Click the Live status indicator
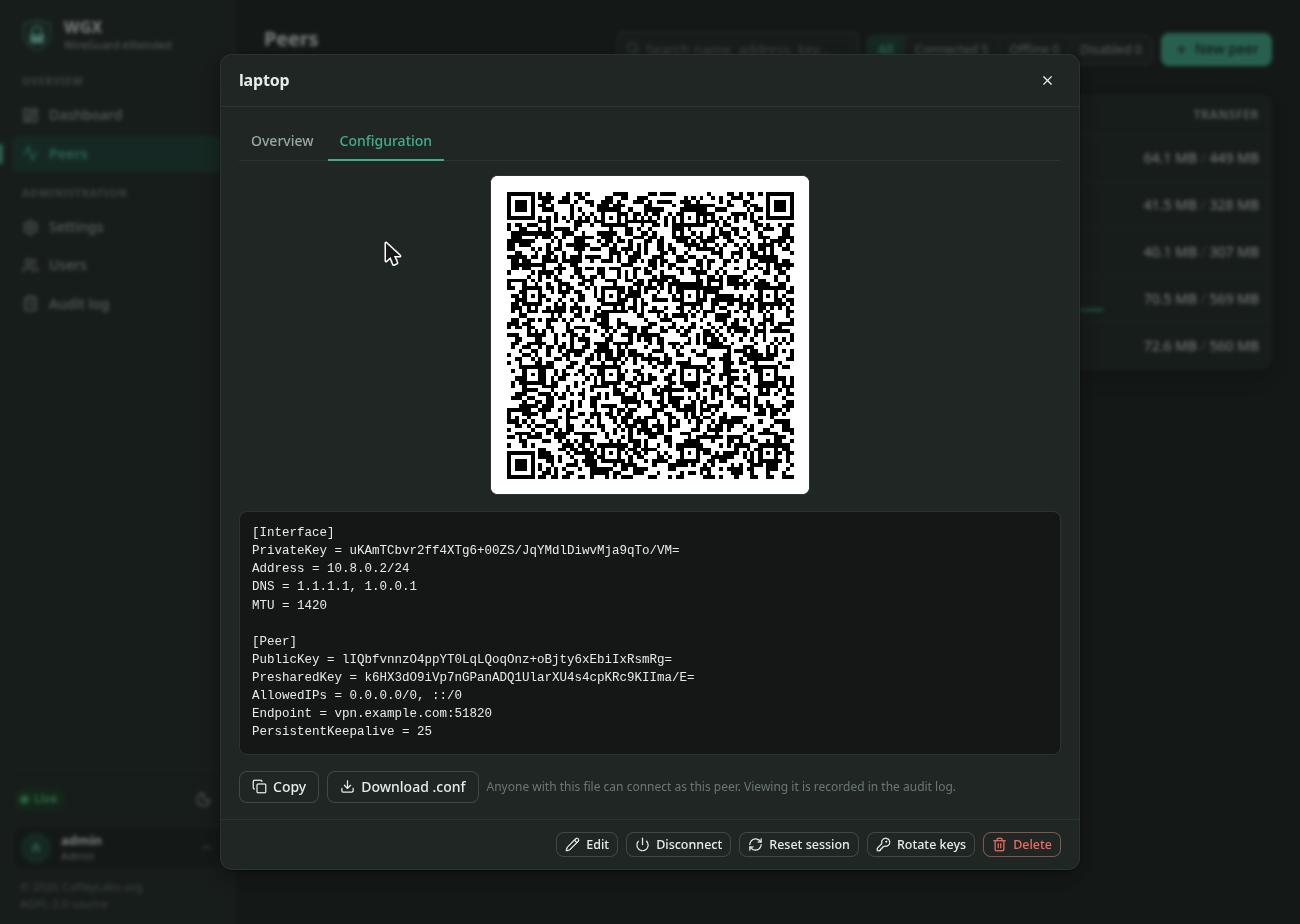Viewport: 1300px width, 924px height. point(40,799)
